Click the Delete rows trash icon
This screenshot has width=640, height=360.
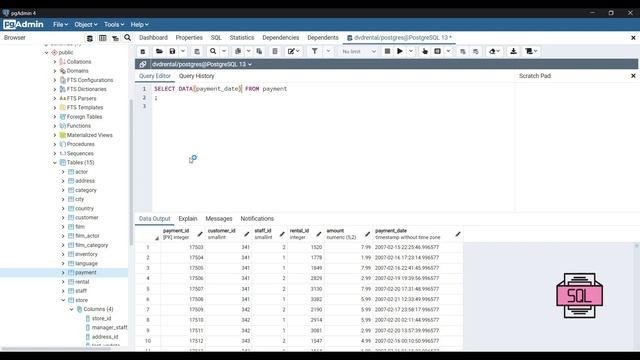click(x=275, y=51)
